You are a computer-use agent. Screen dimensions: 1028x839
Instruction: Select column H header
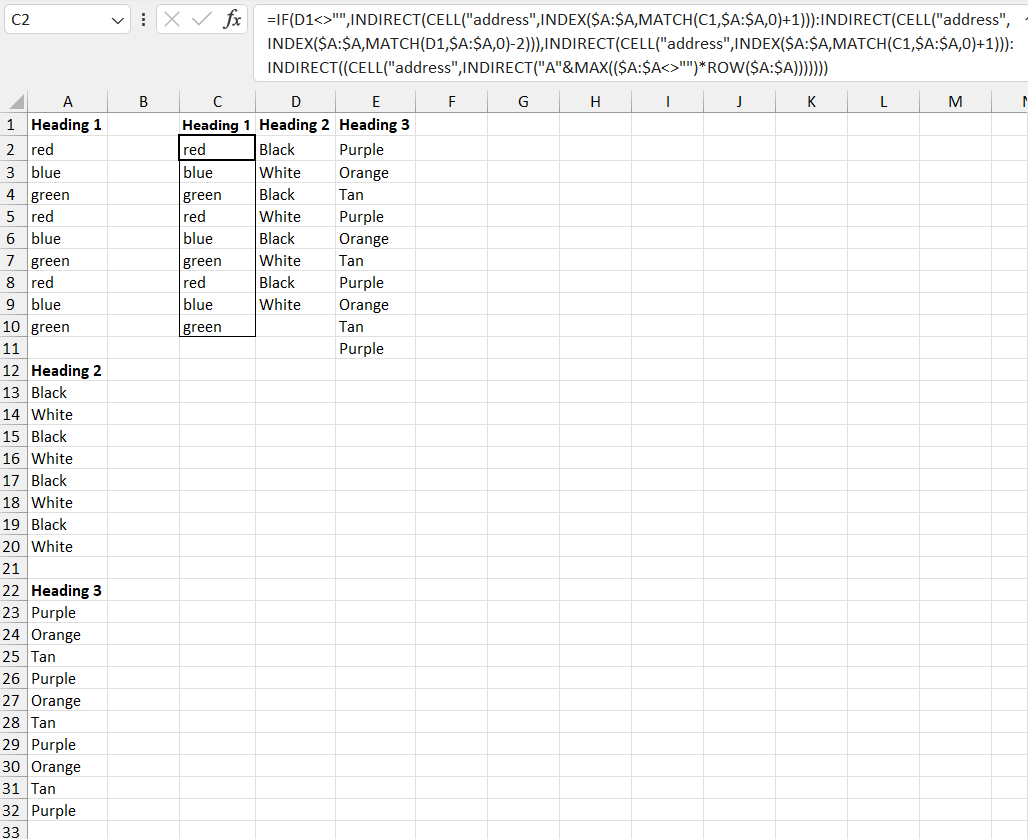pos(595,102)
